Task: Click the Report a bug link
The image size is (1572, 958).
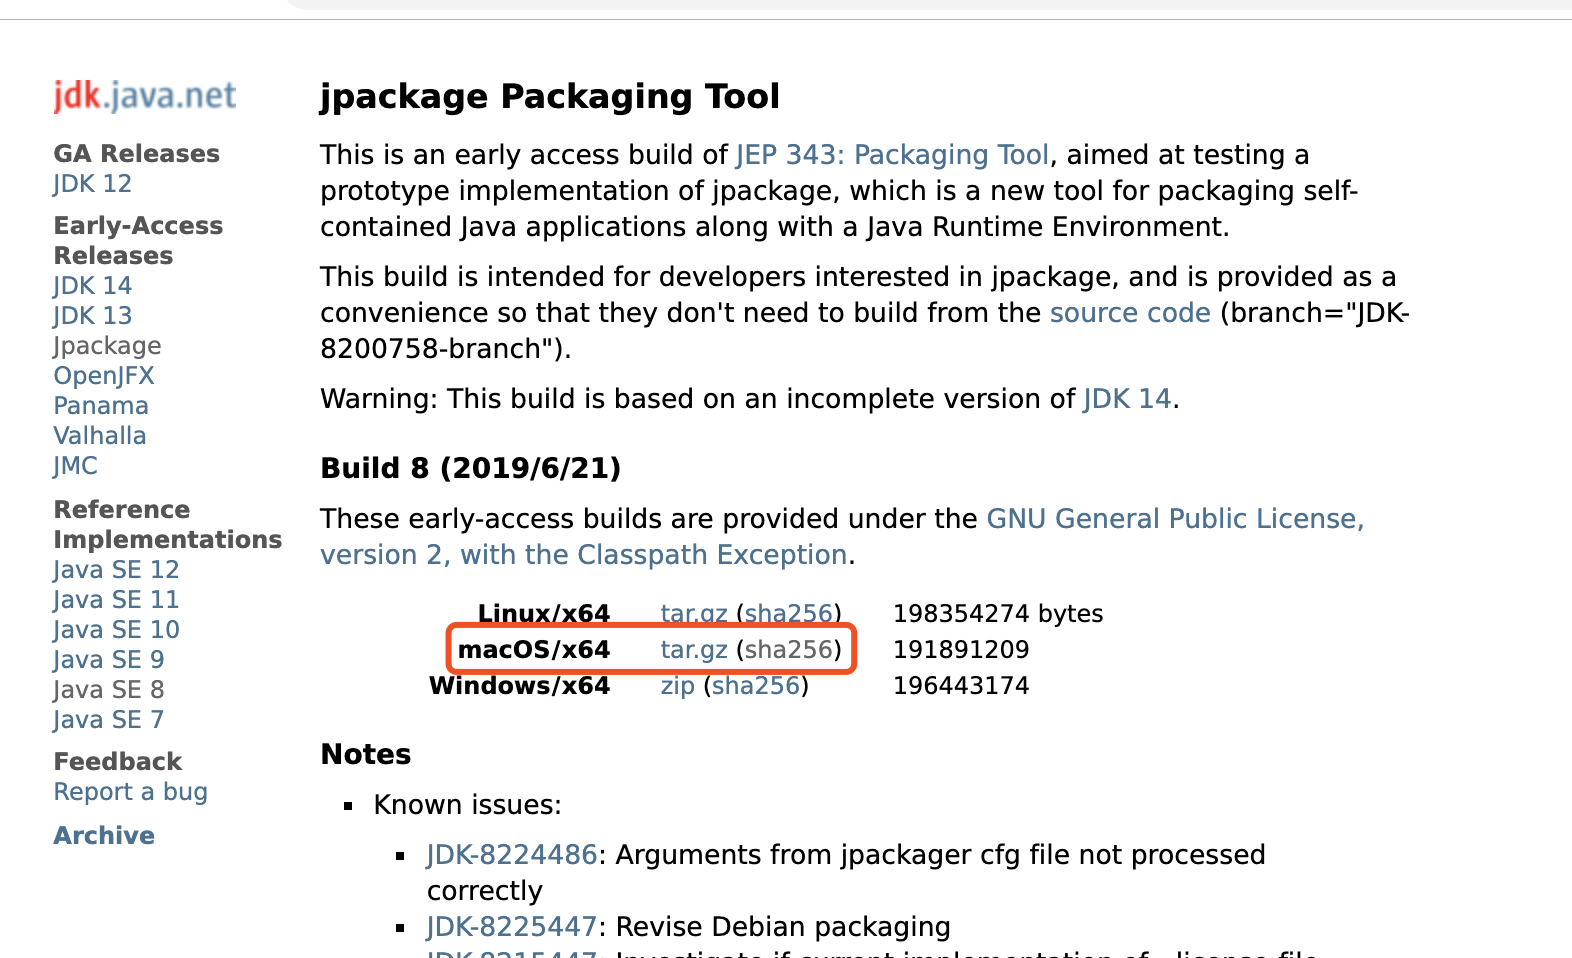Action: 130,791
